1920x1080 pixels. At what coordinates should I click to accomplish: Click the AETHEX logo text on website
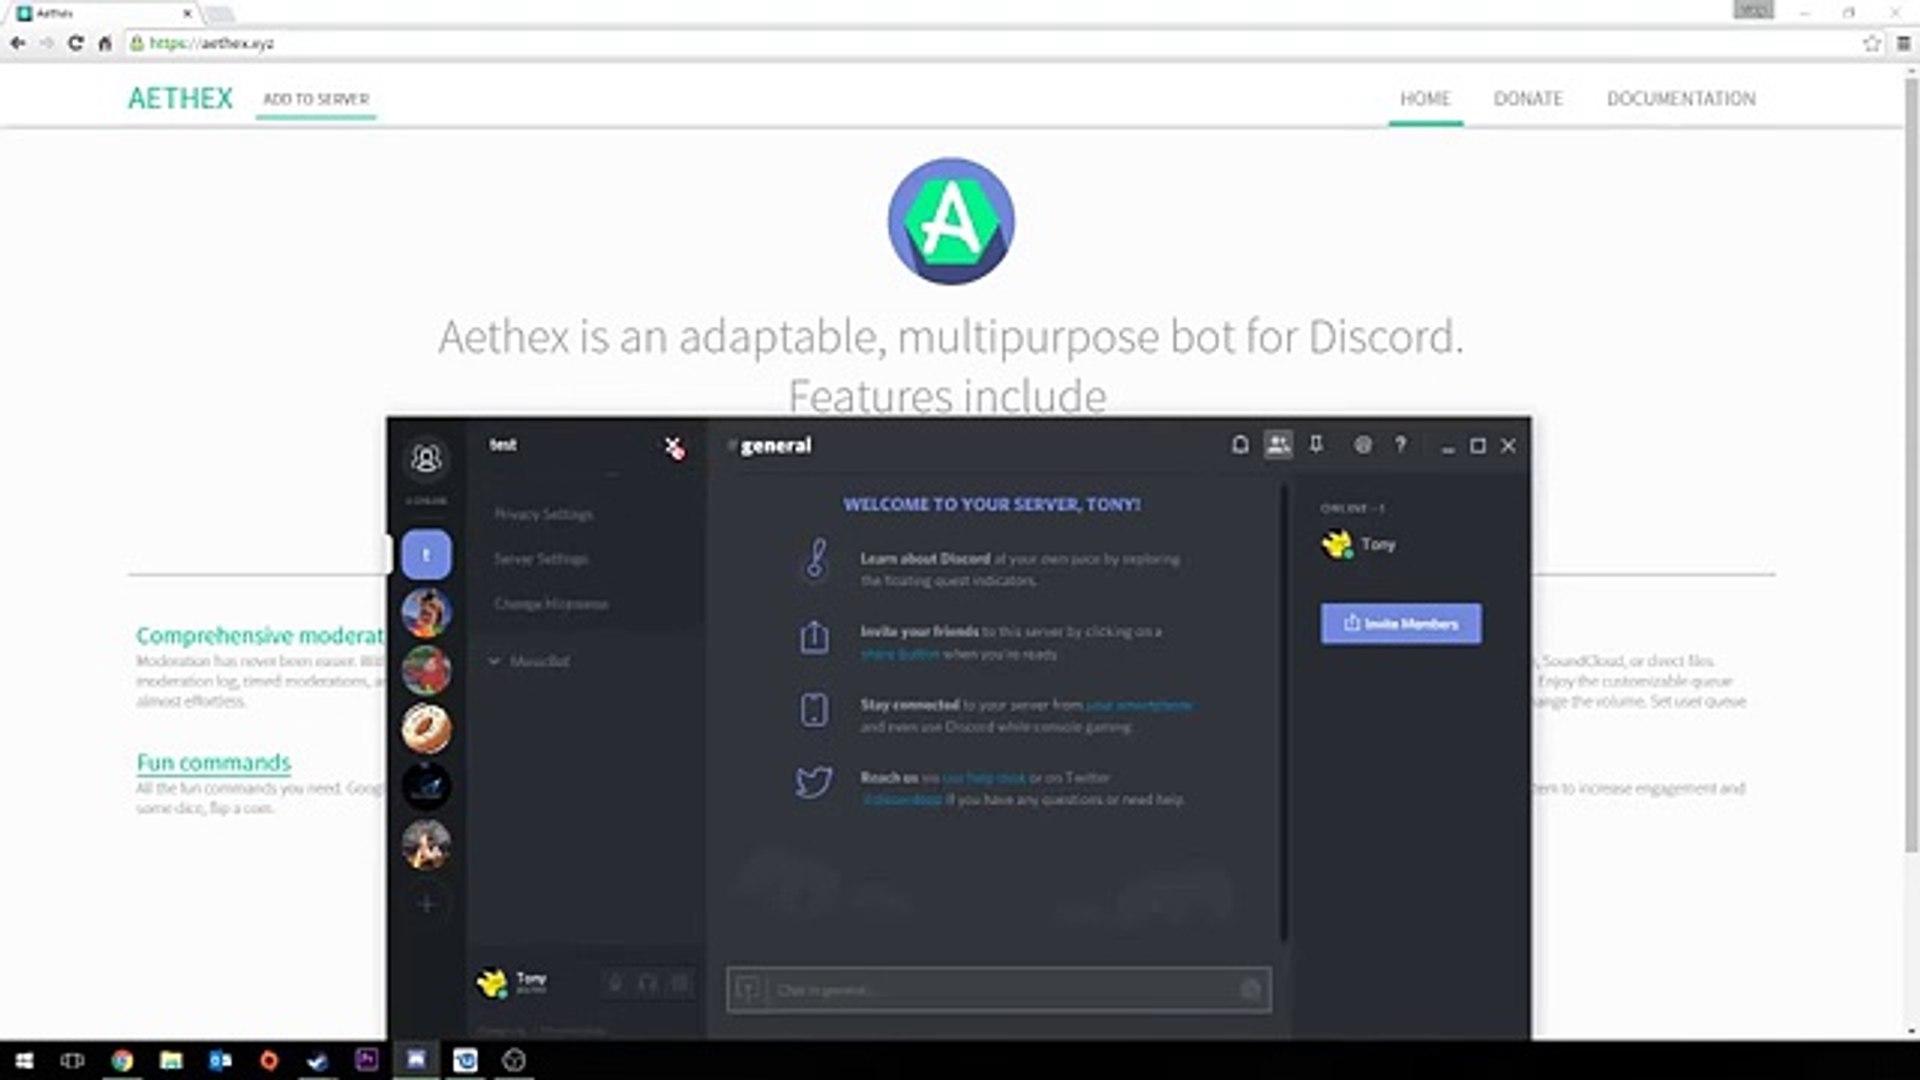tap(180, 98)
